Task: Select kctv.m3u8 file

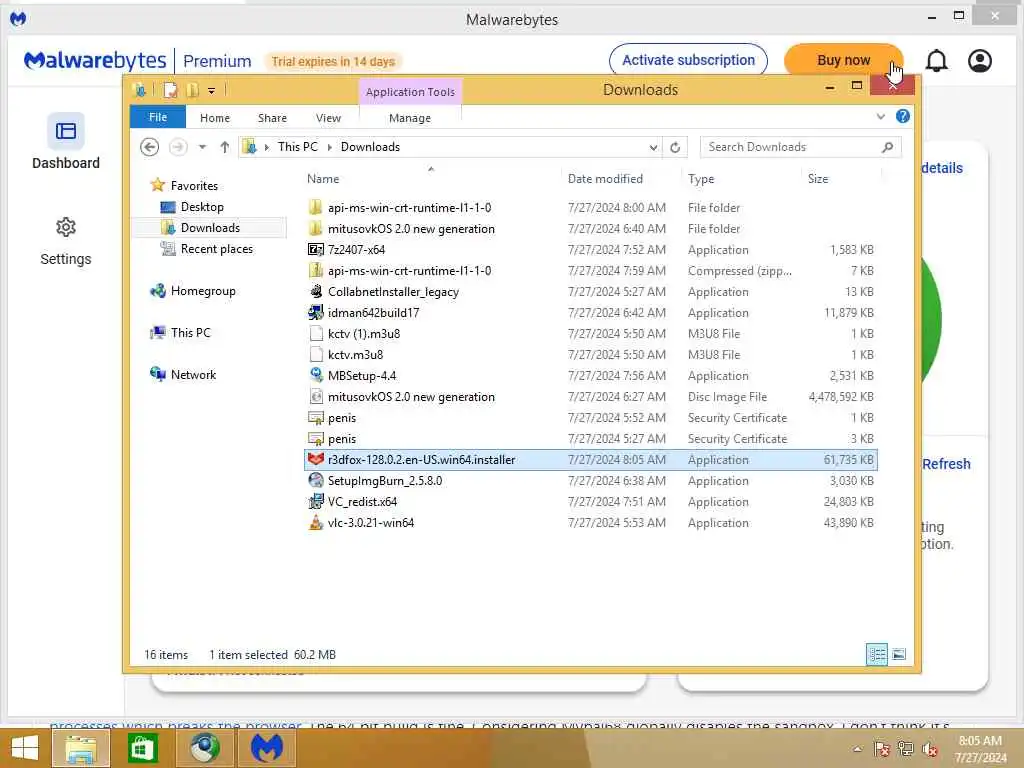Action: pos(590,355)
